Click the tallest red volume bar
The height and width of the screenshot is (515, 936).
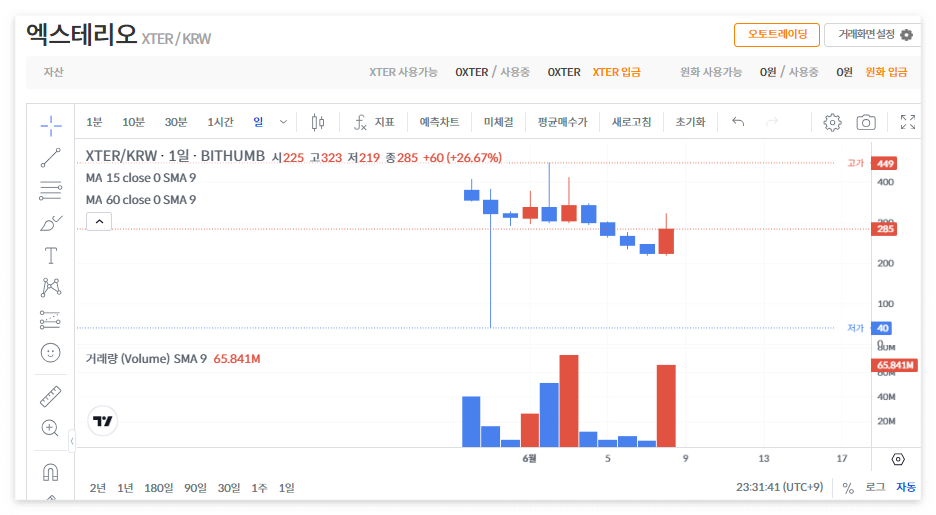coord(569,401)
